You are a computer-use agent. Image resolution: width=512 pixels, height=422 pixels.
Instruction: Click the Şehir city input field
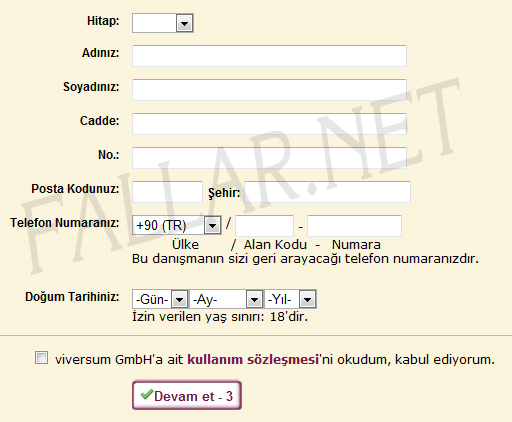point(327,192)
